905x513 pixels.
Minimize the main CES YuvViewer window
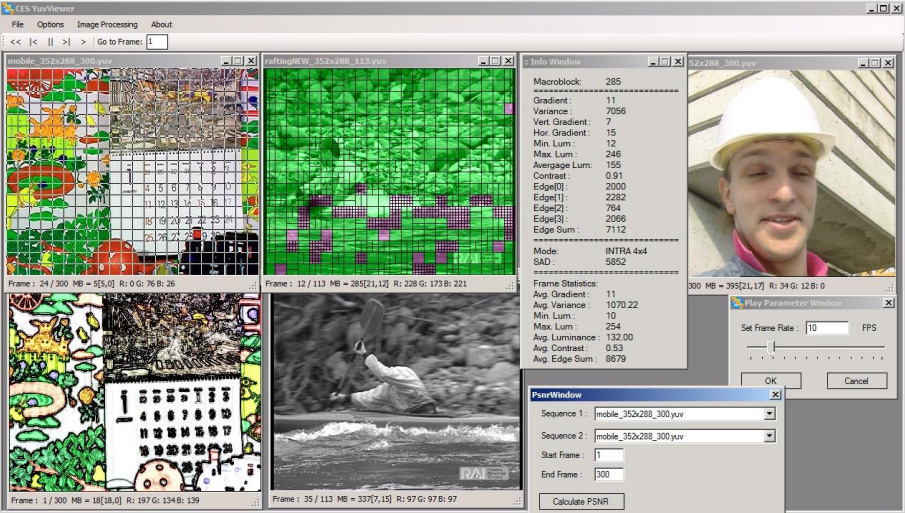click(x=872, y=8)
